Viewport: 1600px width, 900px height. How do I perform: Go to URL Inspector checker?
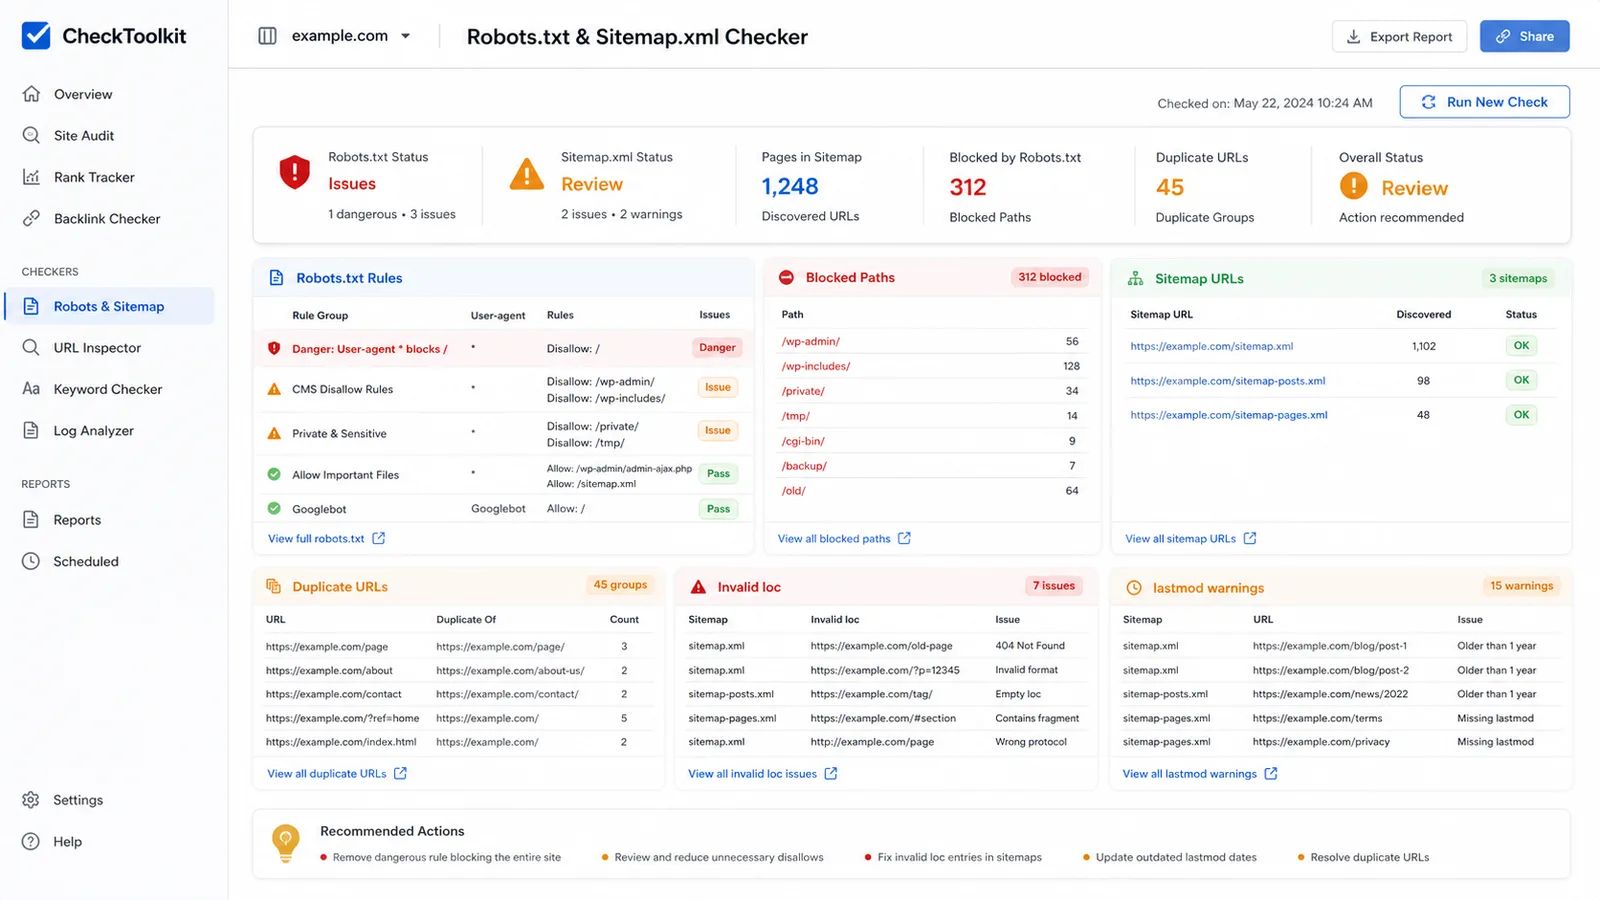pos(97,348)
